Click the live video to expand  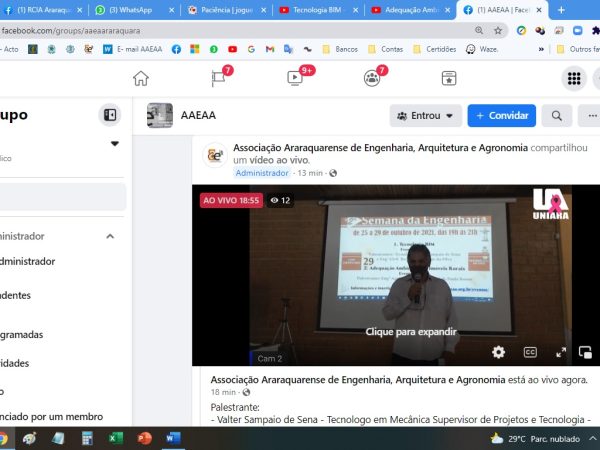(411, 332)
